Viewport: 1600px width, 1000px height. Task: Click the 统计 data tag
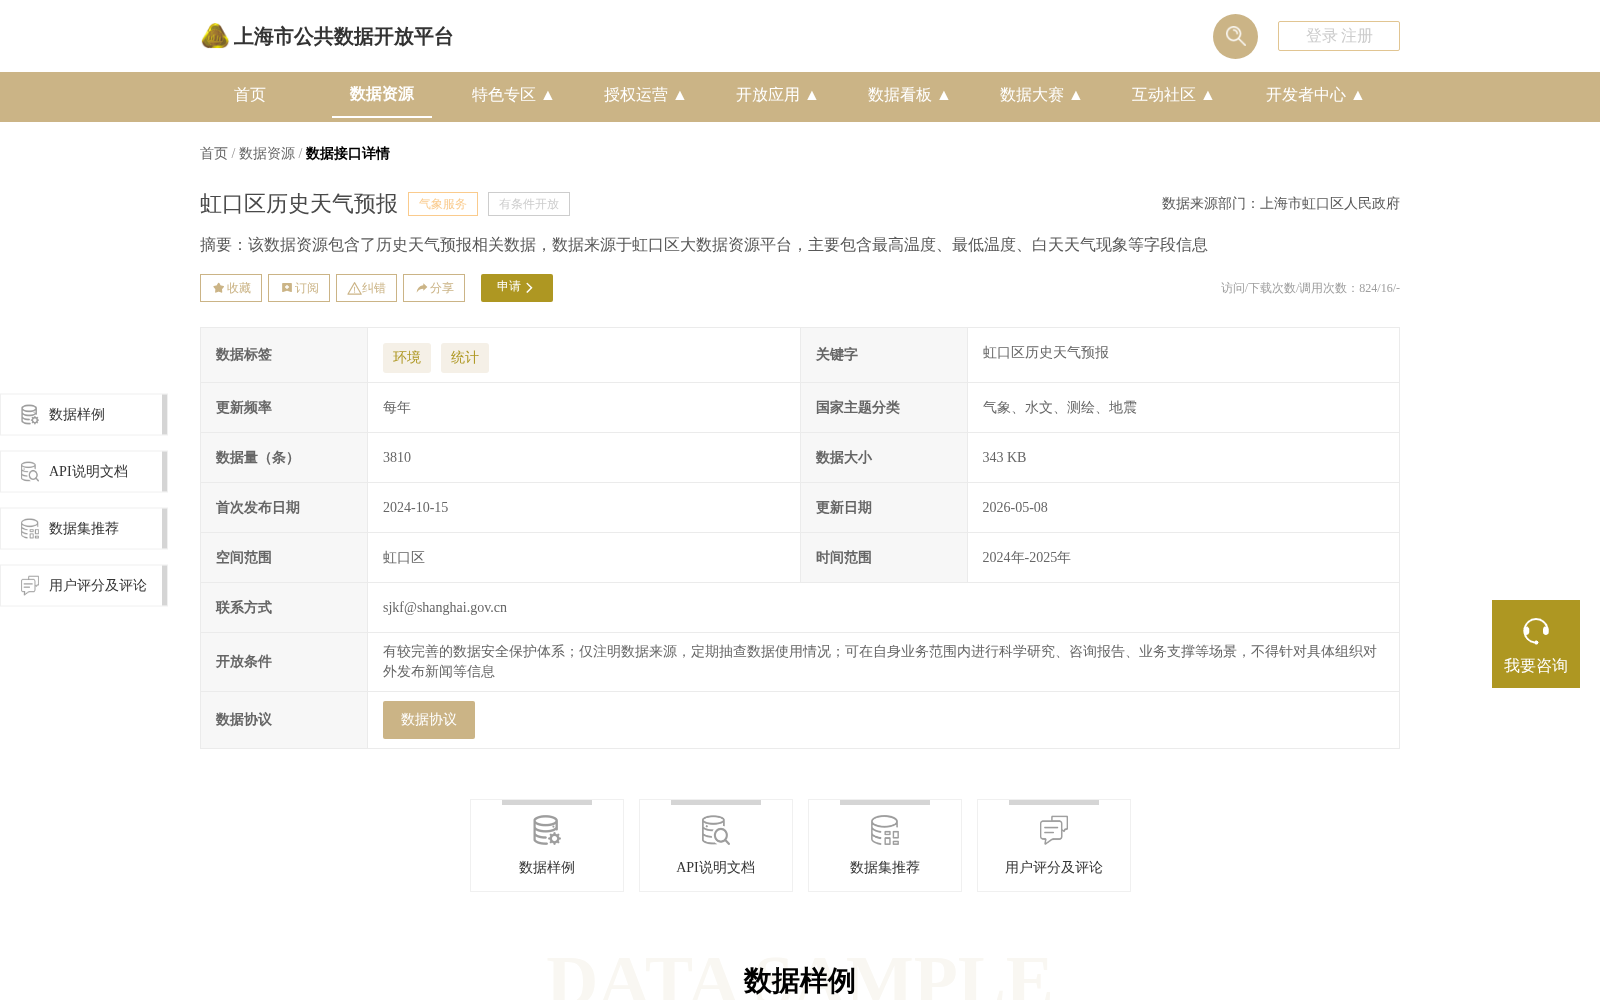[465, 358]
